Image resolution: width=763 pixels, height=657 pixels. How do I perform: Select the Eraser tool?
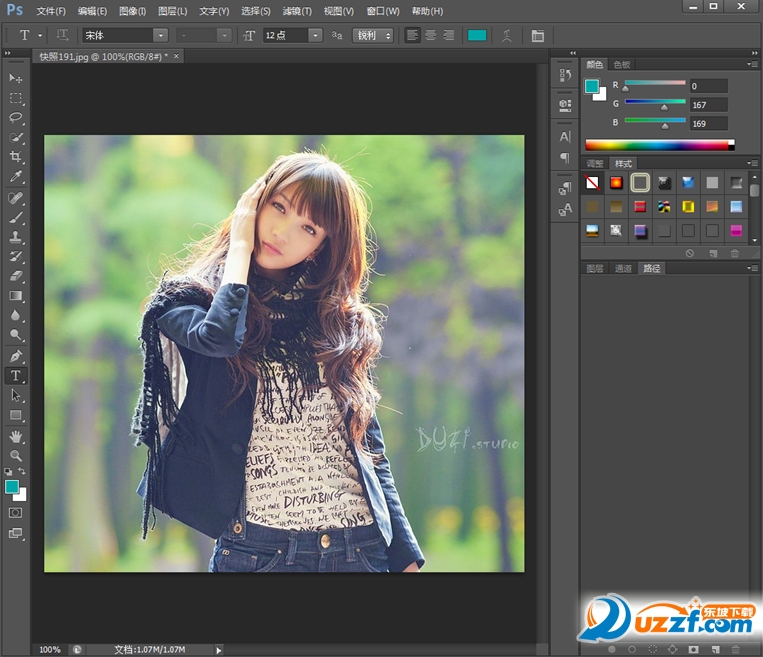[x=16, y=276]
